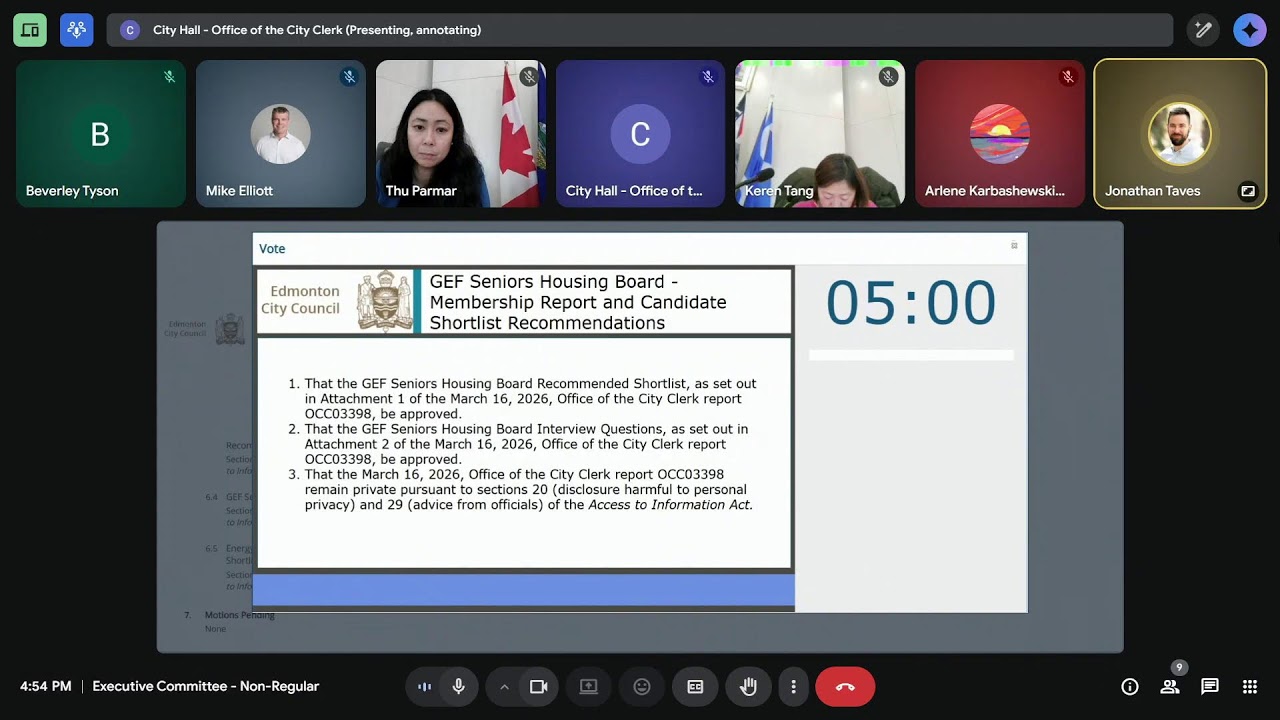Image resolution: width=1280 pixels, height=720 pixels.
Task: Click Motions Pending in background agenda
Action: click(239, 615)
